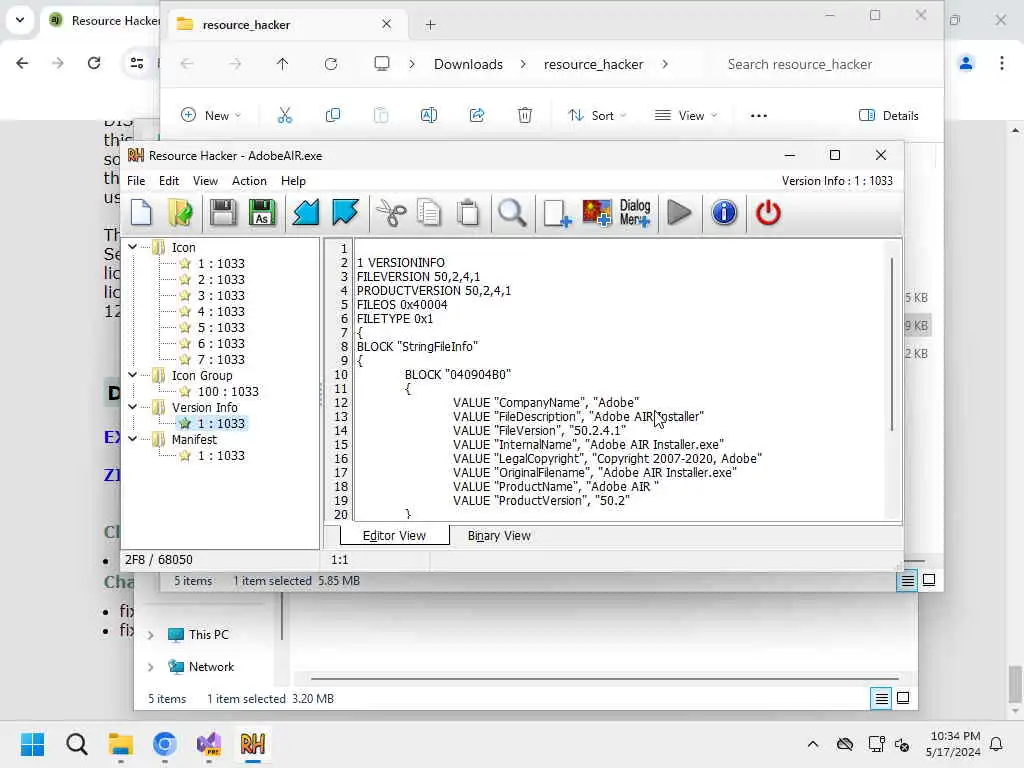Viewport: 1024px width, 768px height.
Task: Click the Save As floppy icon
Action: tap(262, 213)
